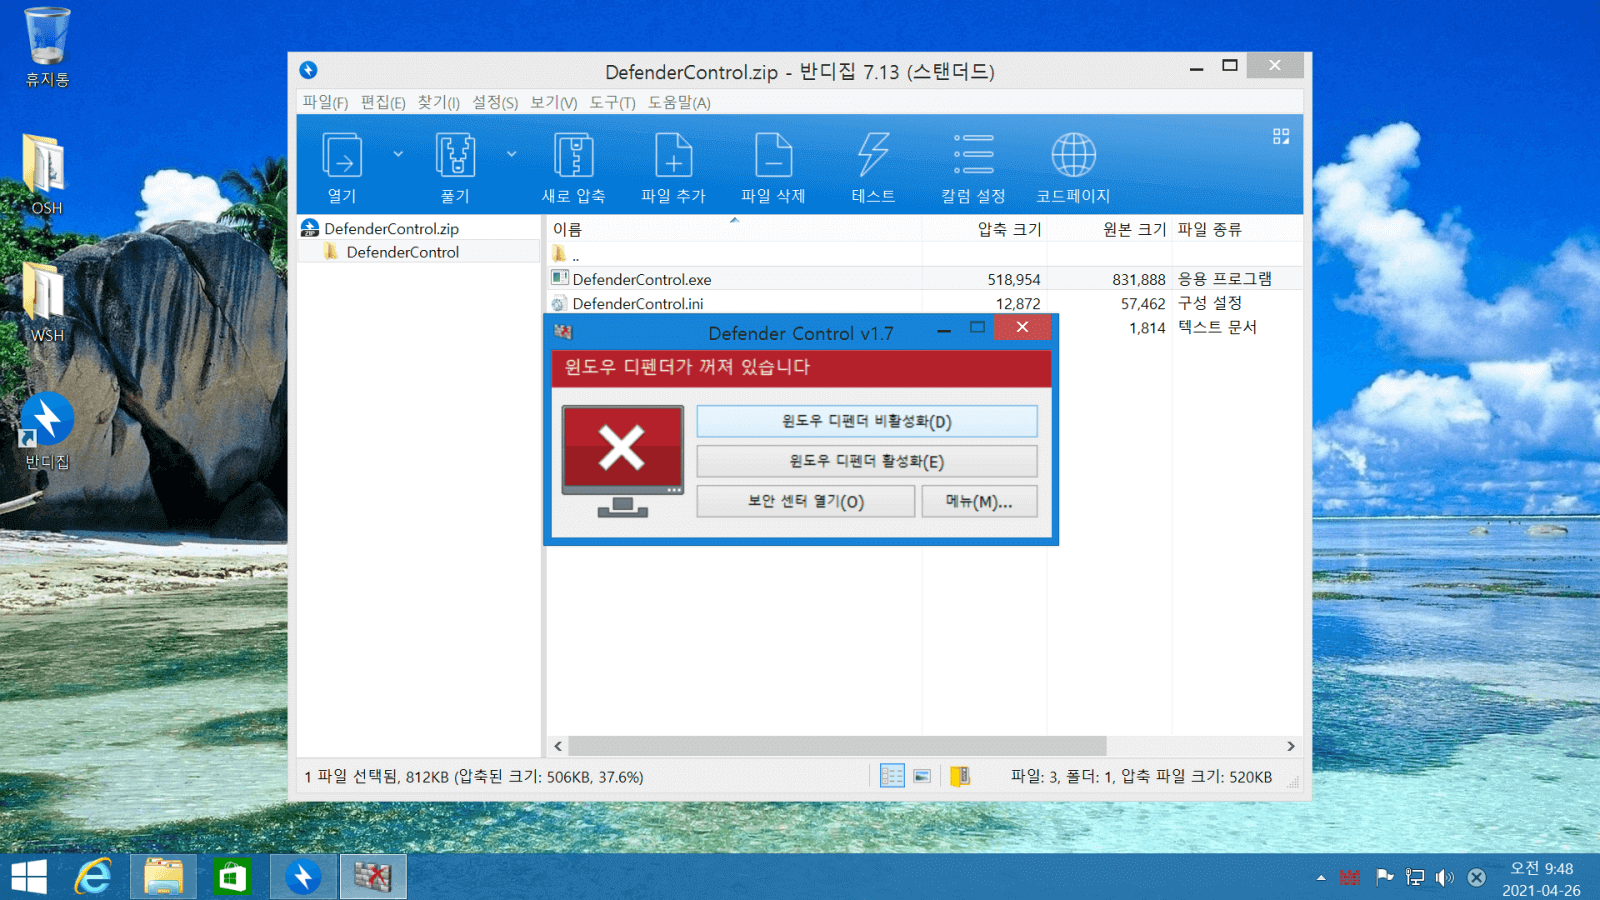Open the 파일(F) menu

325,103
